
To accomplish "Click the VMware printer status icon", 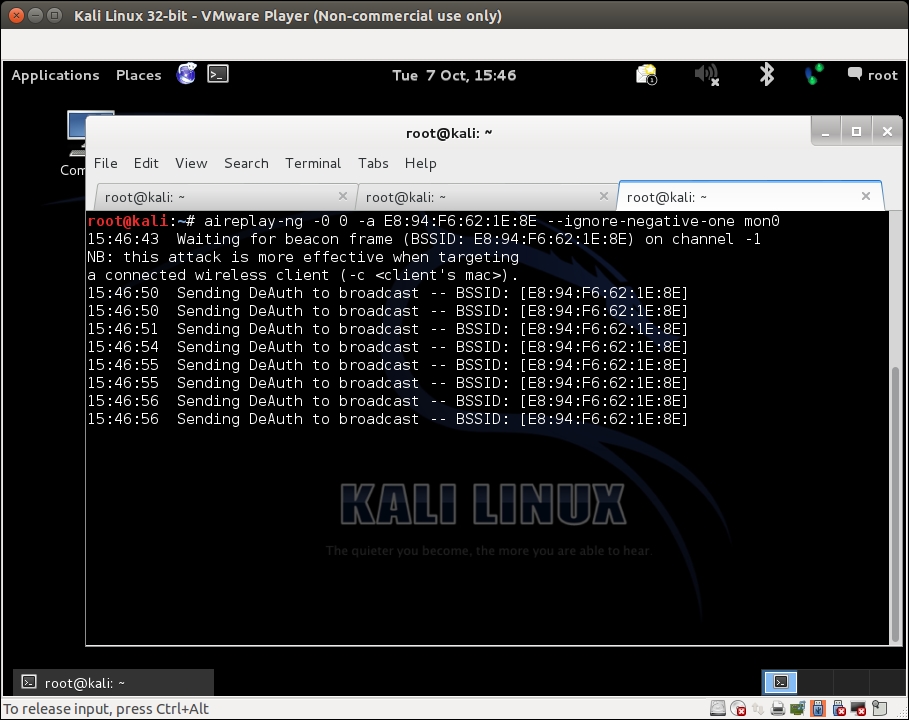I will (778, 708).
